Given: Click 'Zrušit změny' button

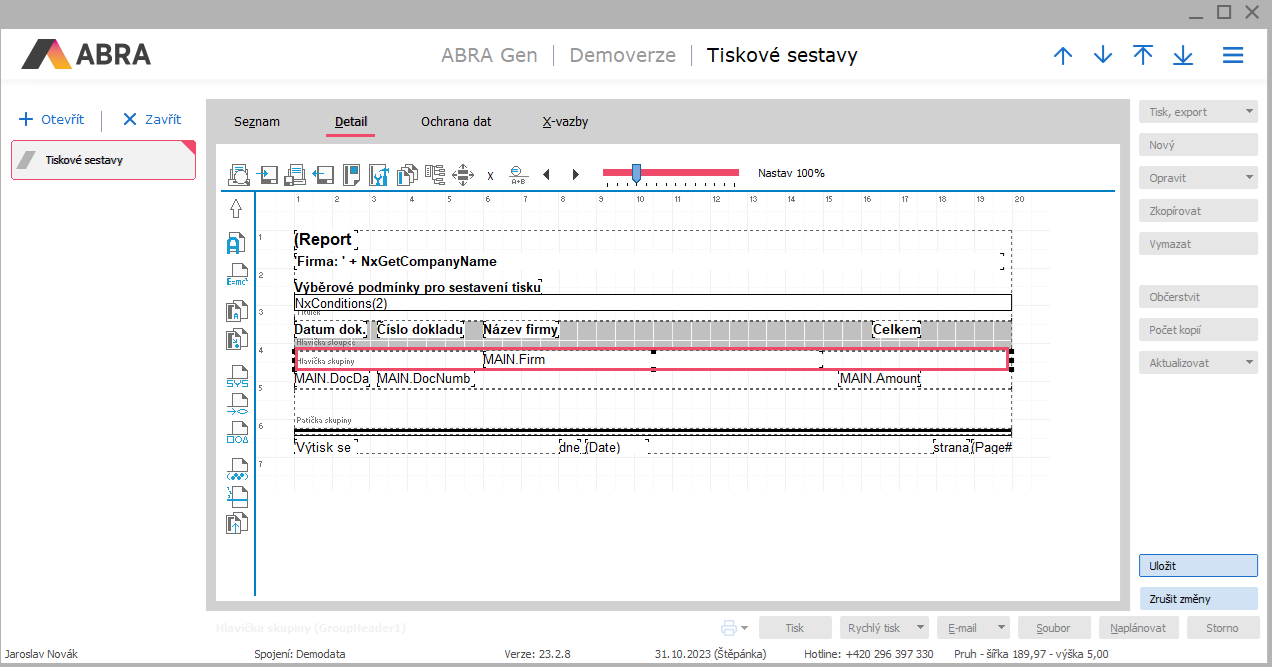Looking at the screenshot, I should 1198,599.
